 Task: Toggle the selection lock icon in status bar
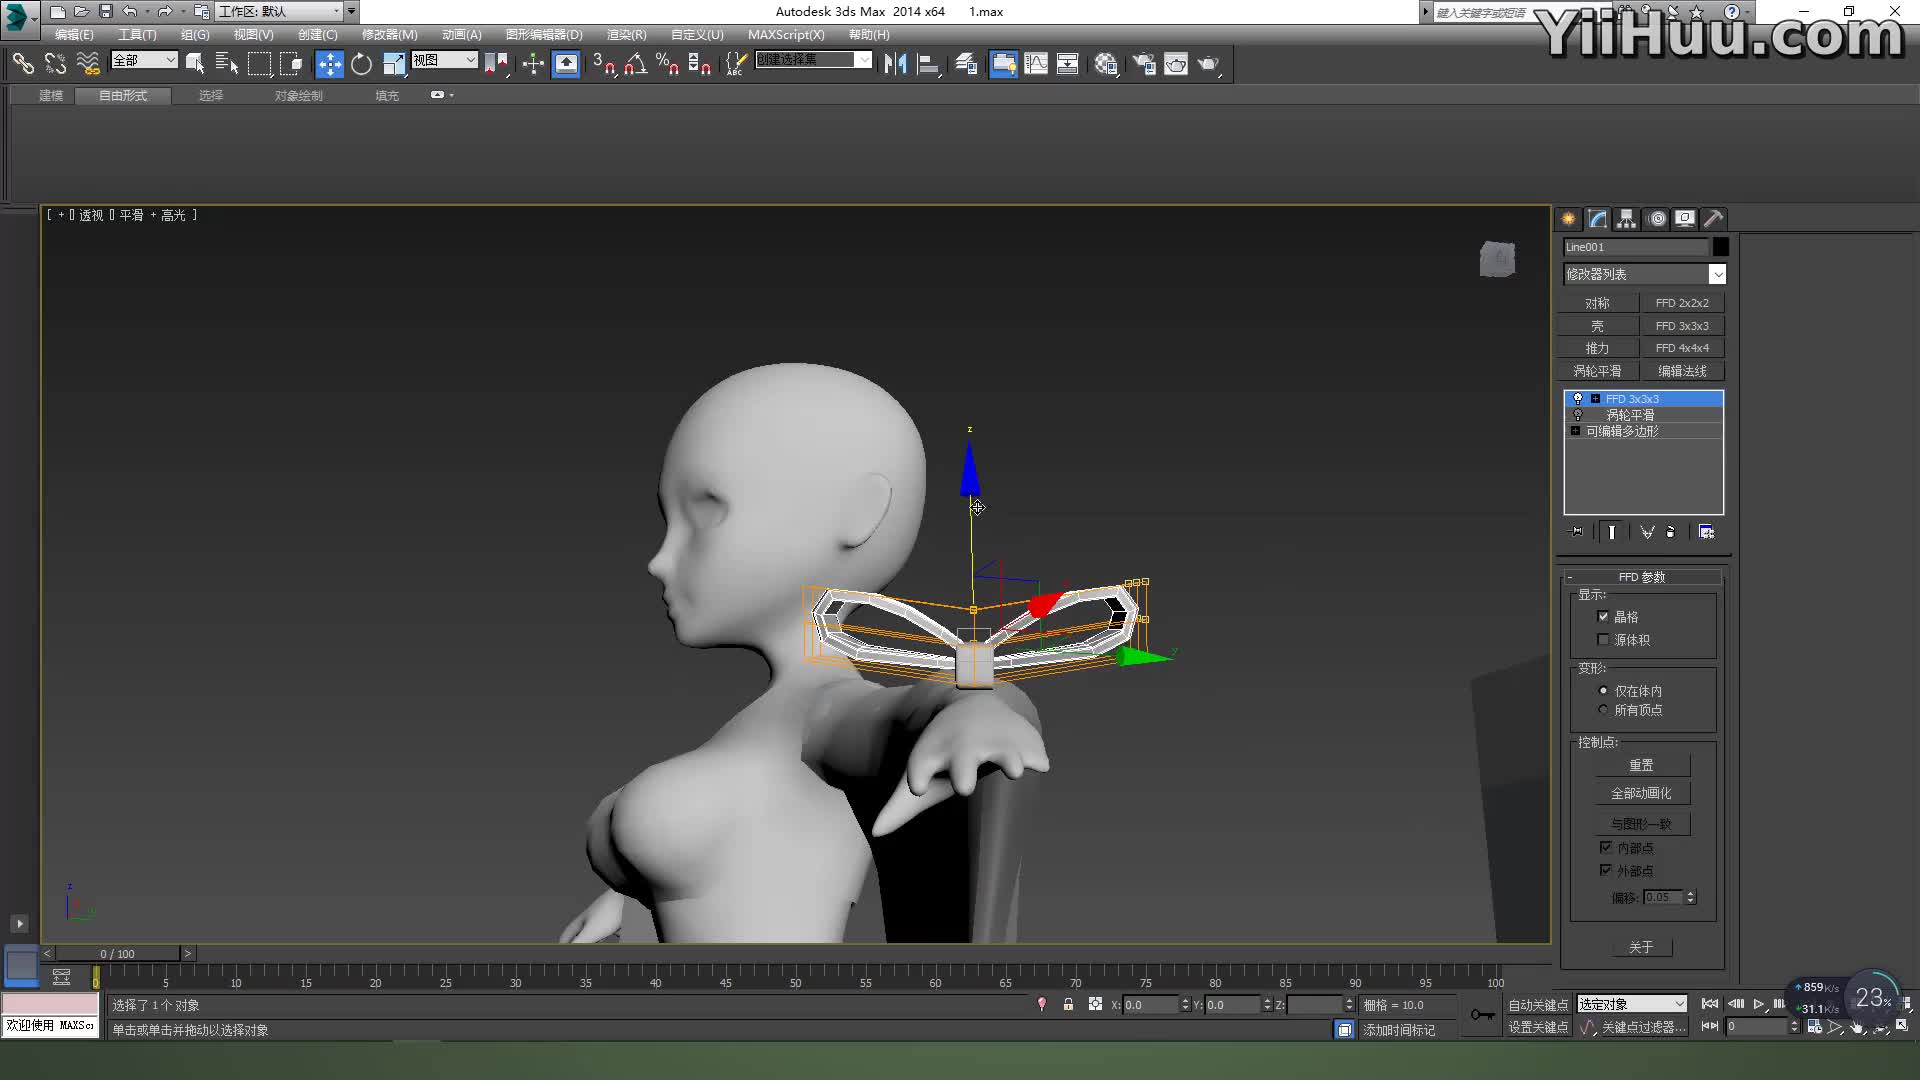point(1068,1004)
